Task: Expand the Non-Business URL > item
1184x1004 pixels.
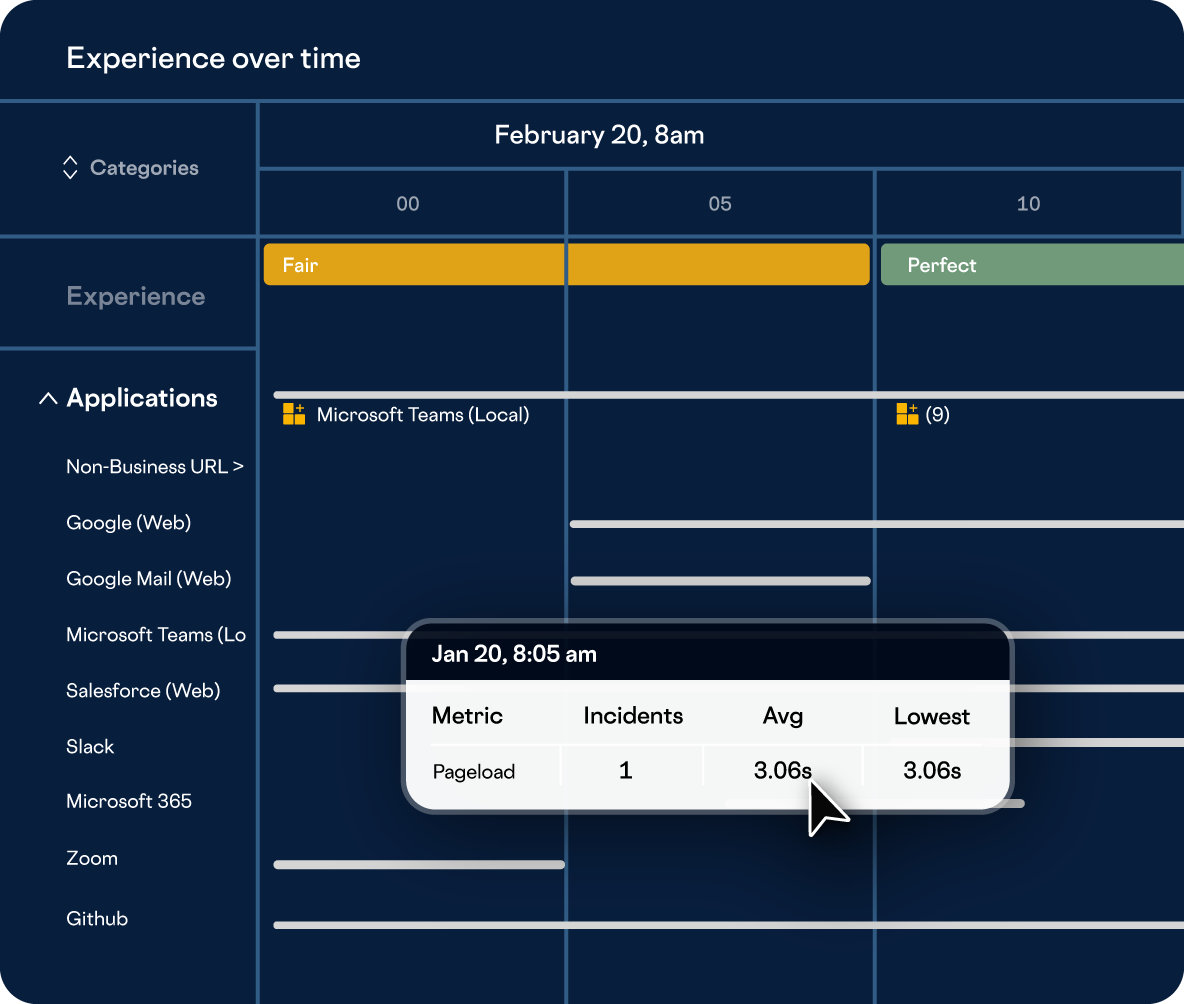Action: [154, 467]
